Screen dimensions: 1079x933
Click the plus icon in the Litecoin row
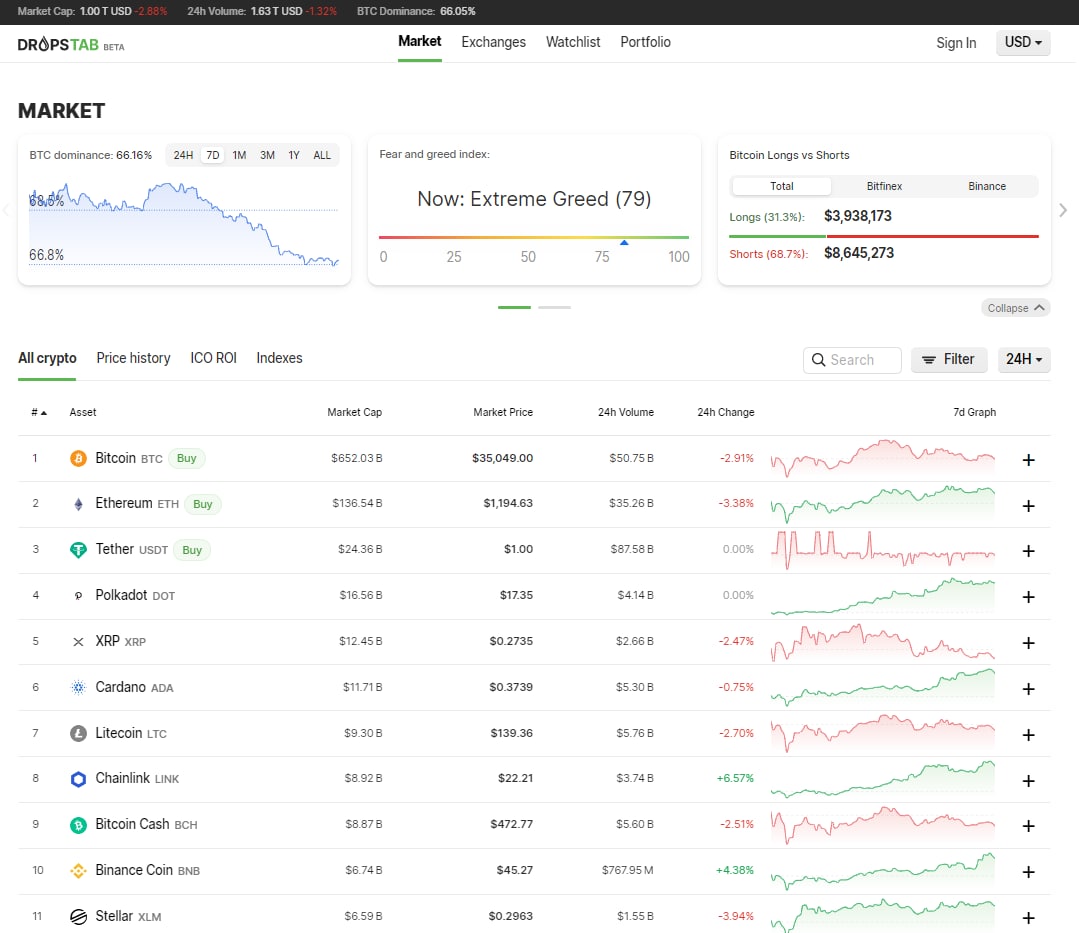point(1028,735)
